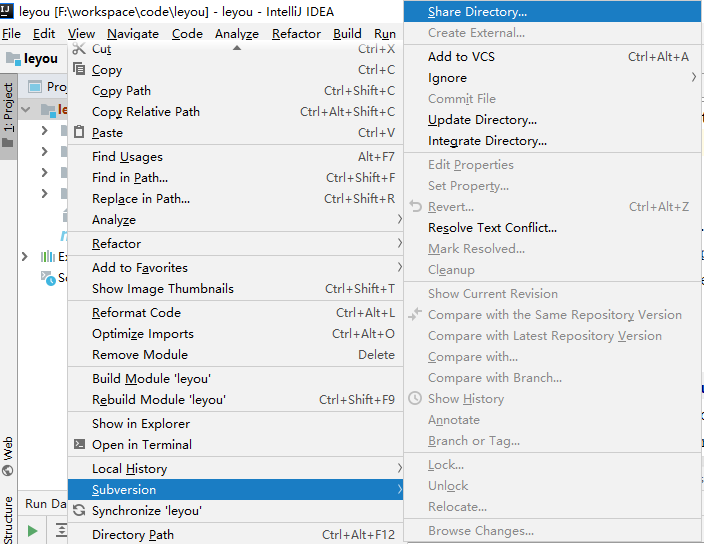Screen dimensions: 704x544
Task: Choose Add to VCS option
Action: coord(461,57)
